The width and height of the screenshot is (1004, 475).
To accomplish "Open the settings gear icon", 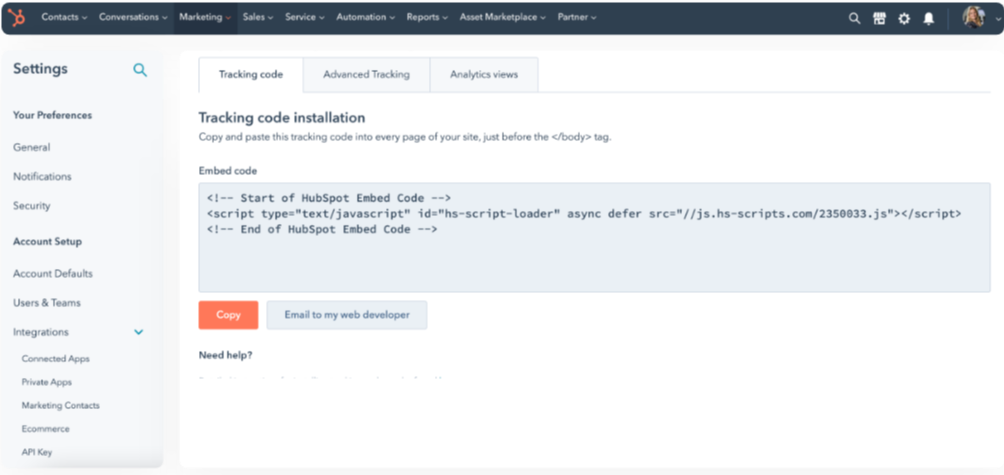I will click(x=903, y=19).
